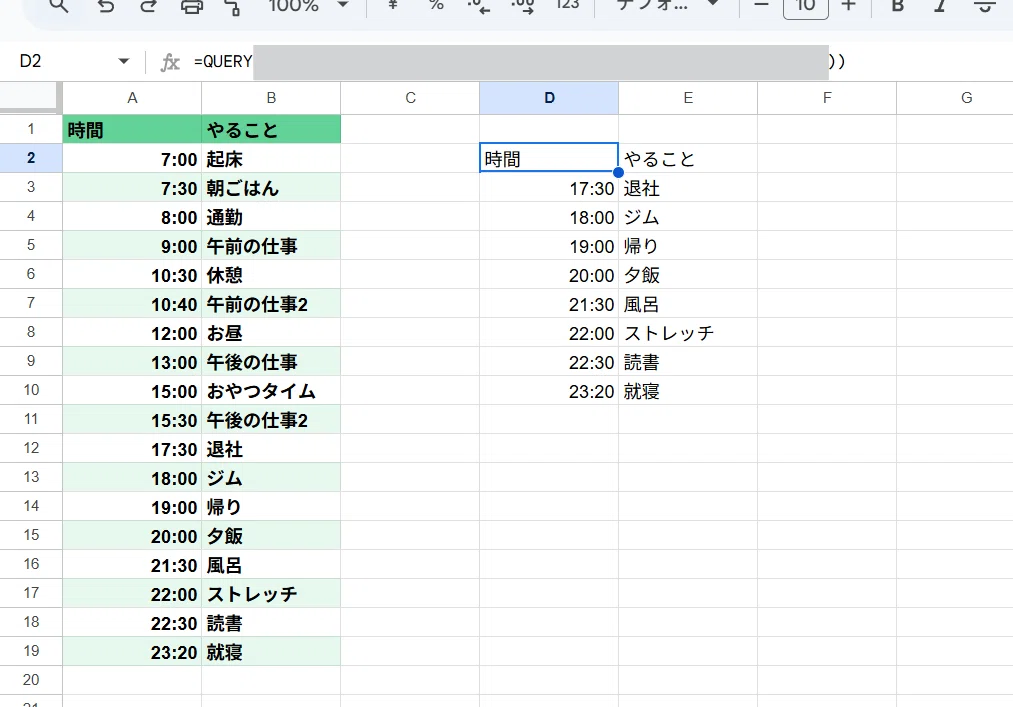Screen dimensions: 1013x707
Task: Undo the last action
Action: pos(106,6)
